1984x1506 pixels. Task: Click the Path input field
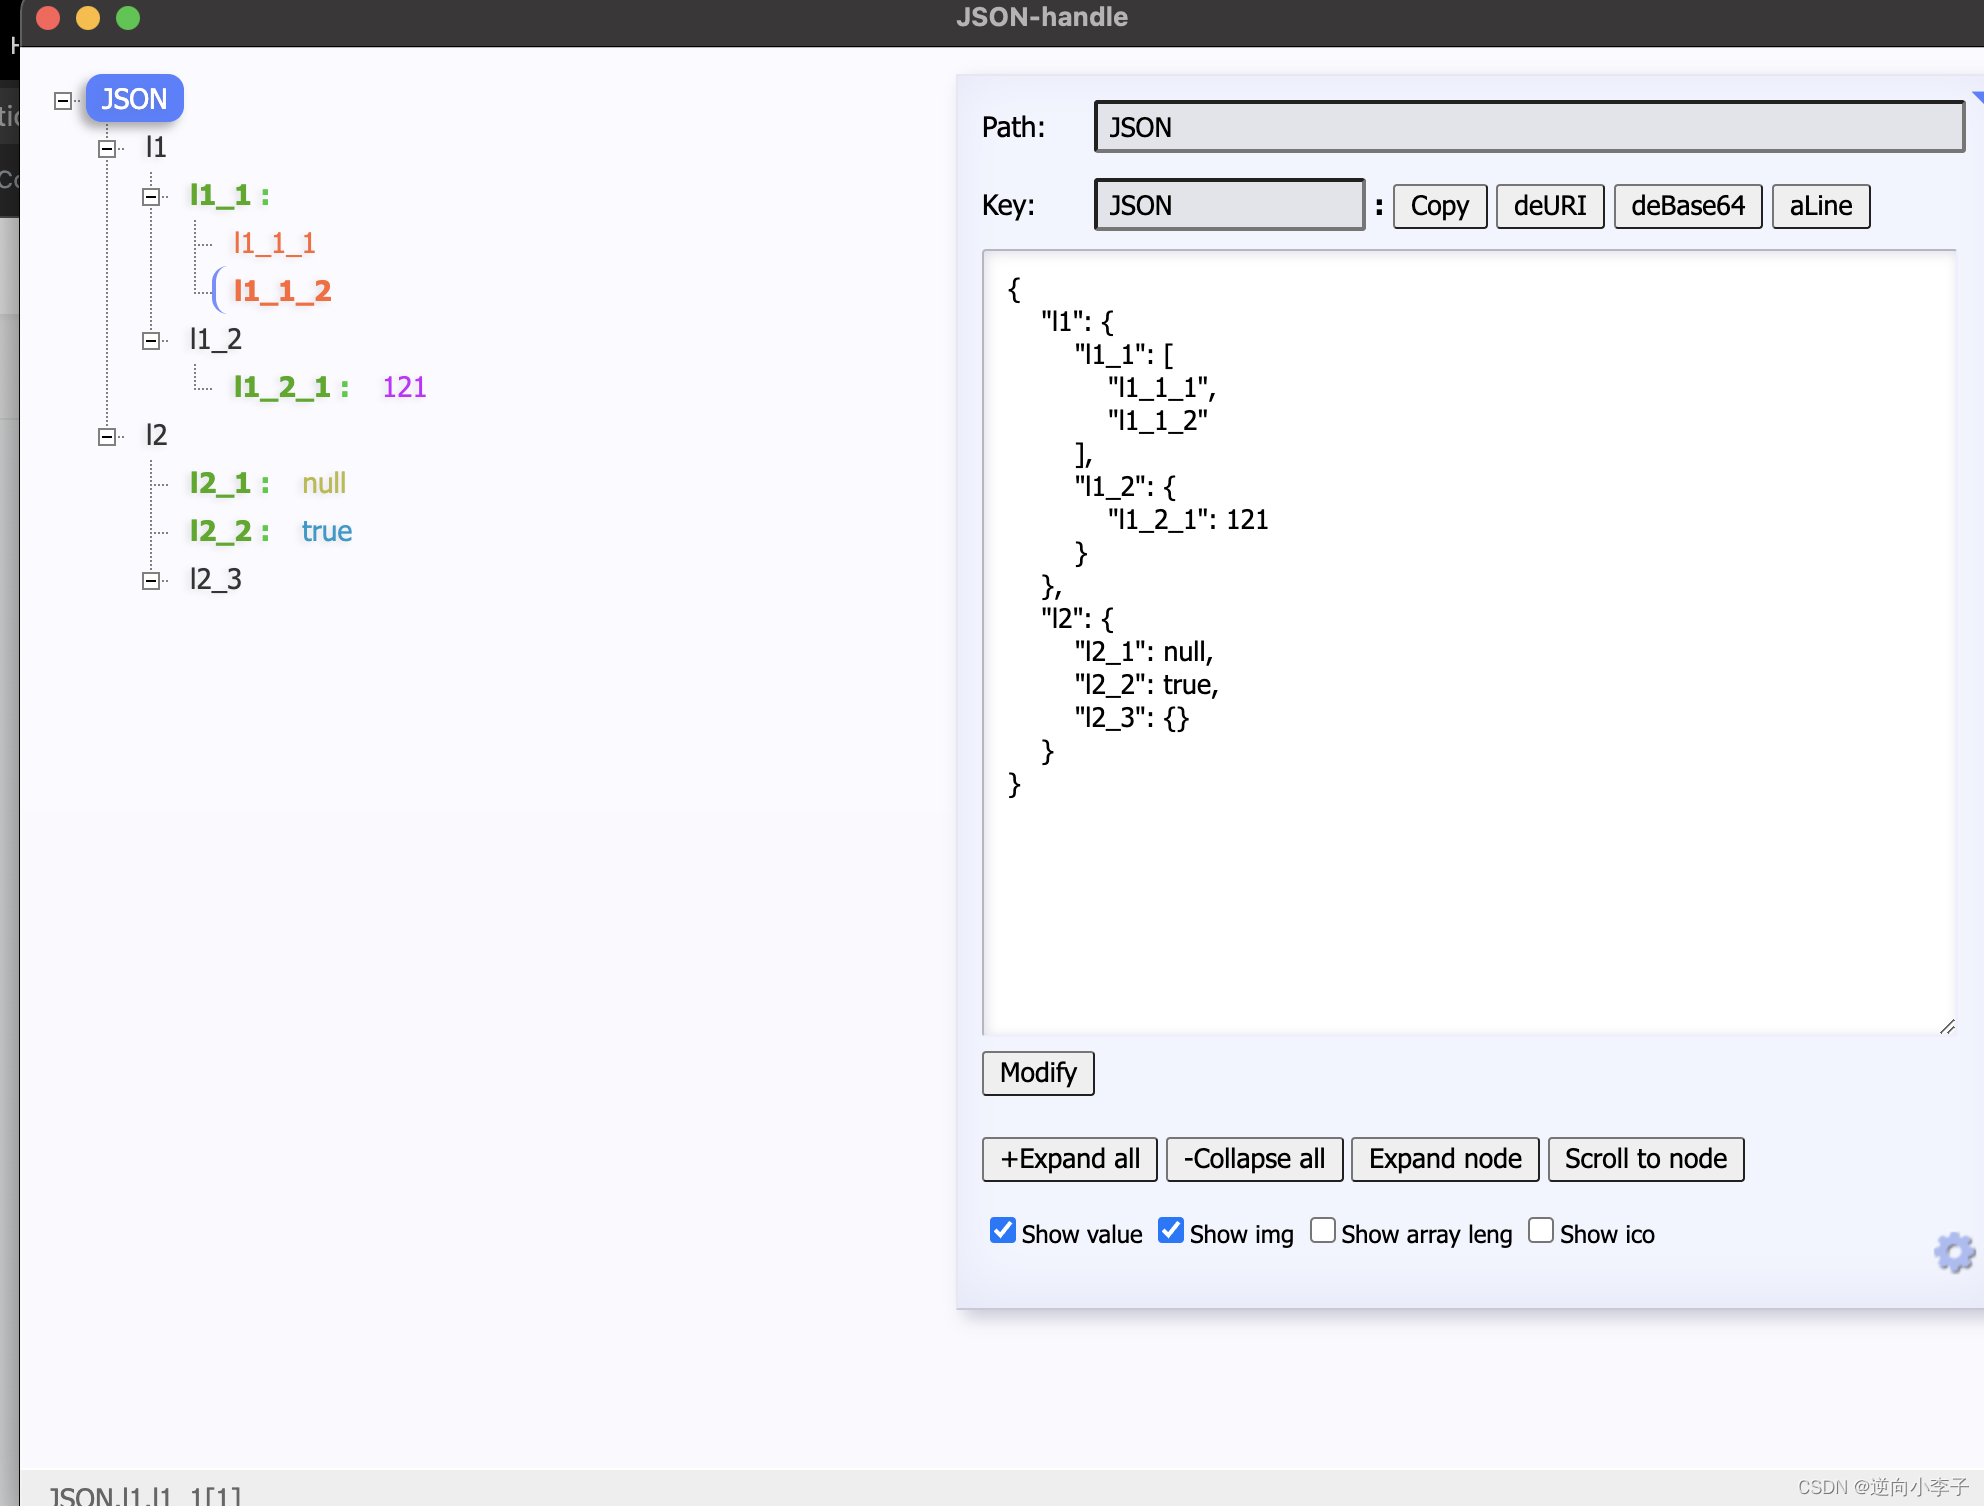coord(1528,128)
